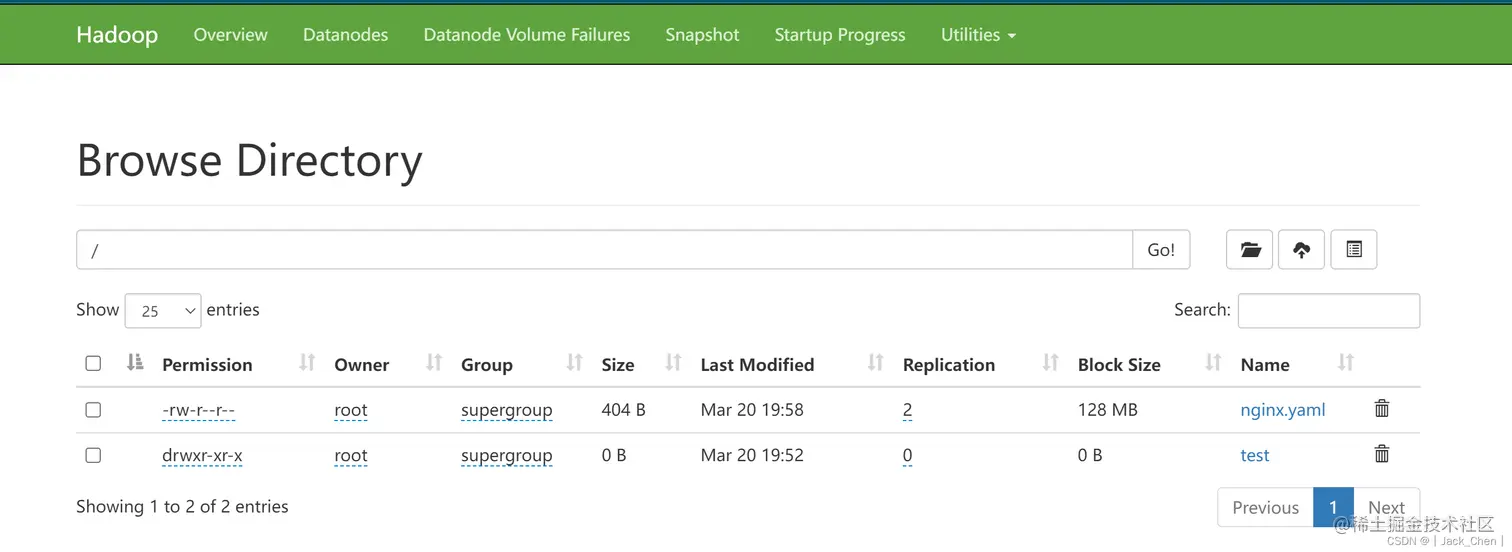Image resolution: width=1512 pixels, height=552 pixels.
Task: Delete the test directory via trash icon
Action: coord(1382,454)
